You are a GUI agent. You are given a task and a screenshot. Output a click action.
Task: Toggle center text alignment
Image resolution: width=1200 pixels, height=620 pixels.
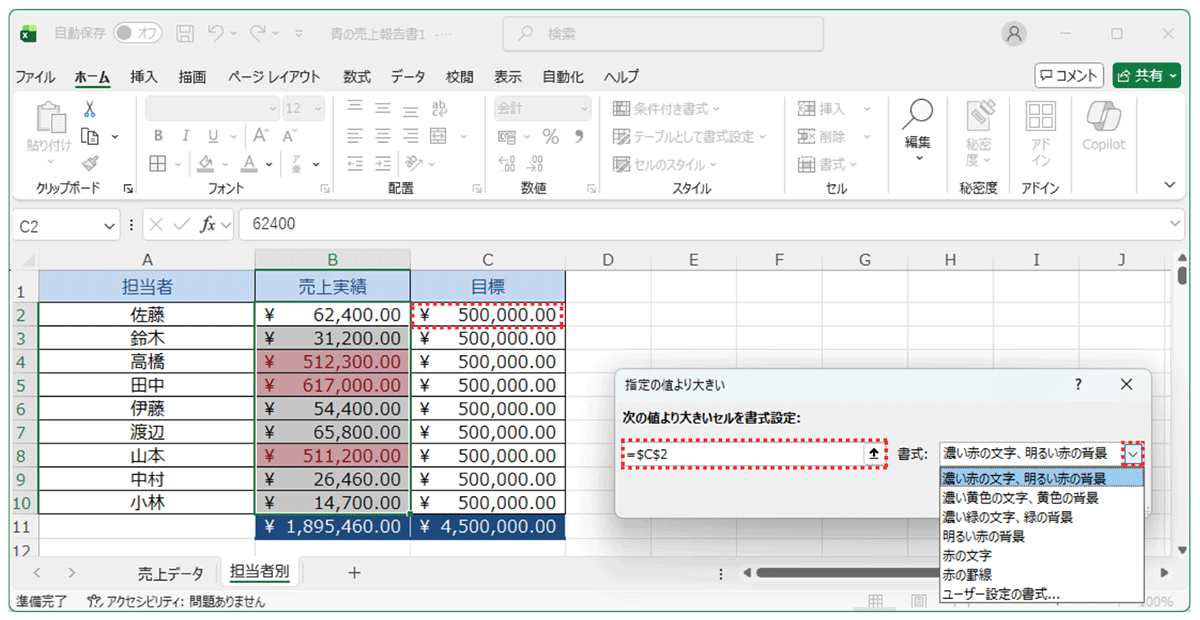381,135
